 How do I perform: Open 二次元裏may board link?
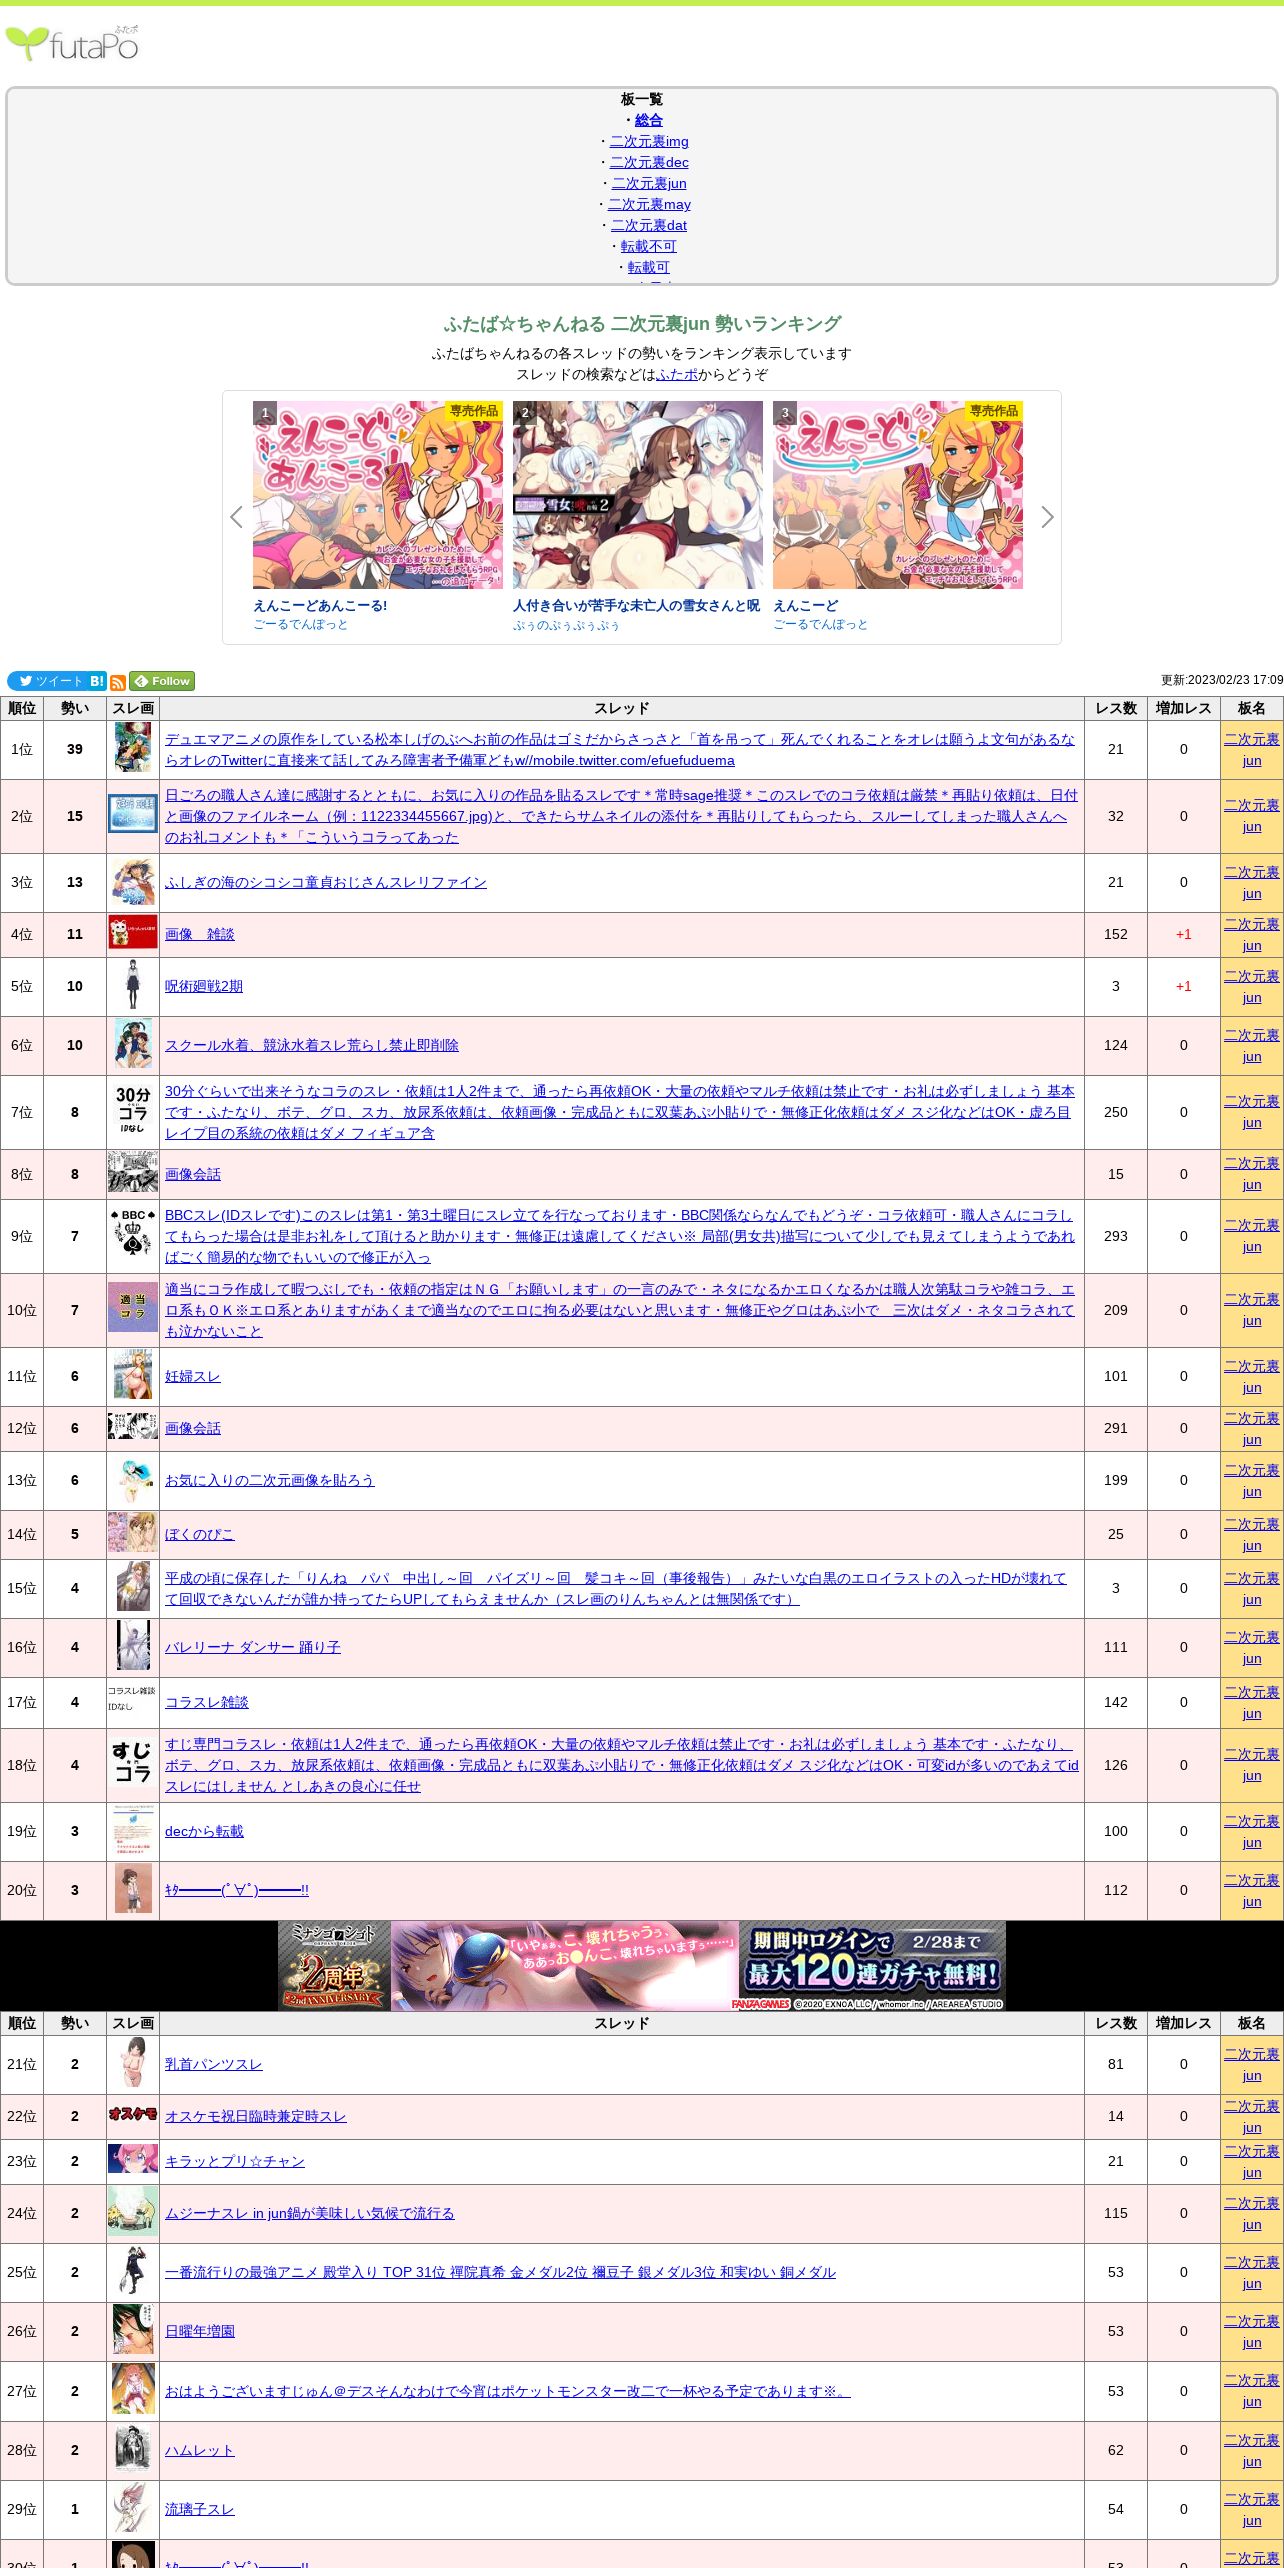(648, 204)
